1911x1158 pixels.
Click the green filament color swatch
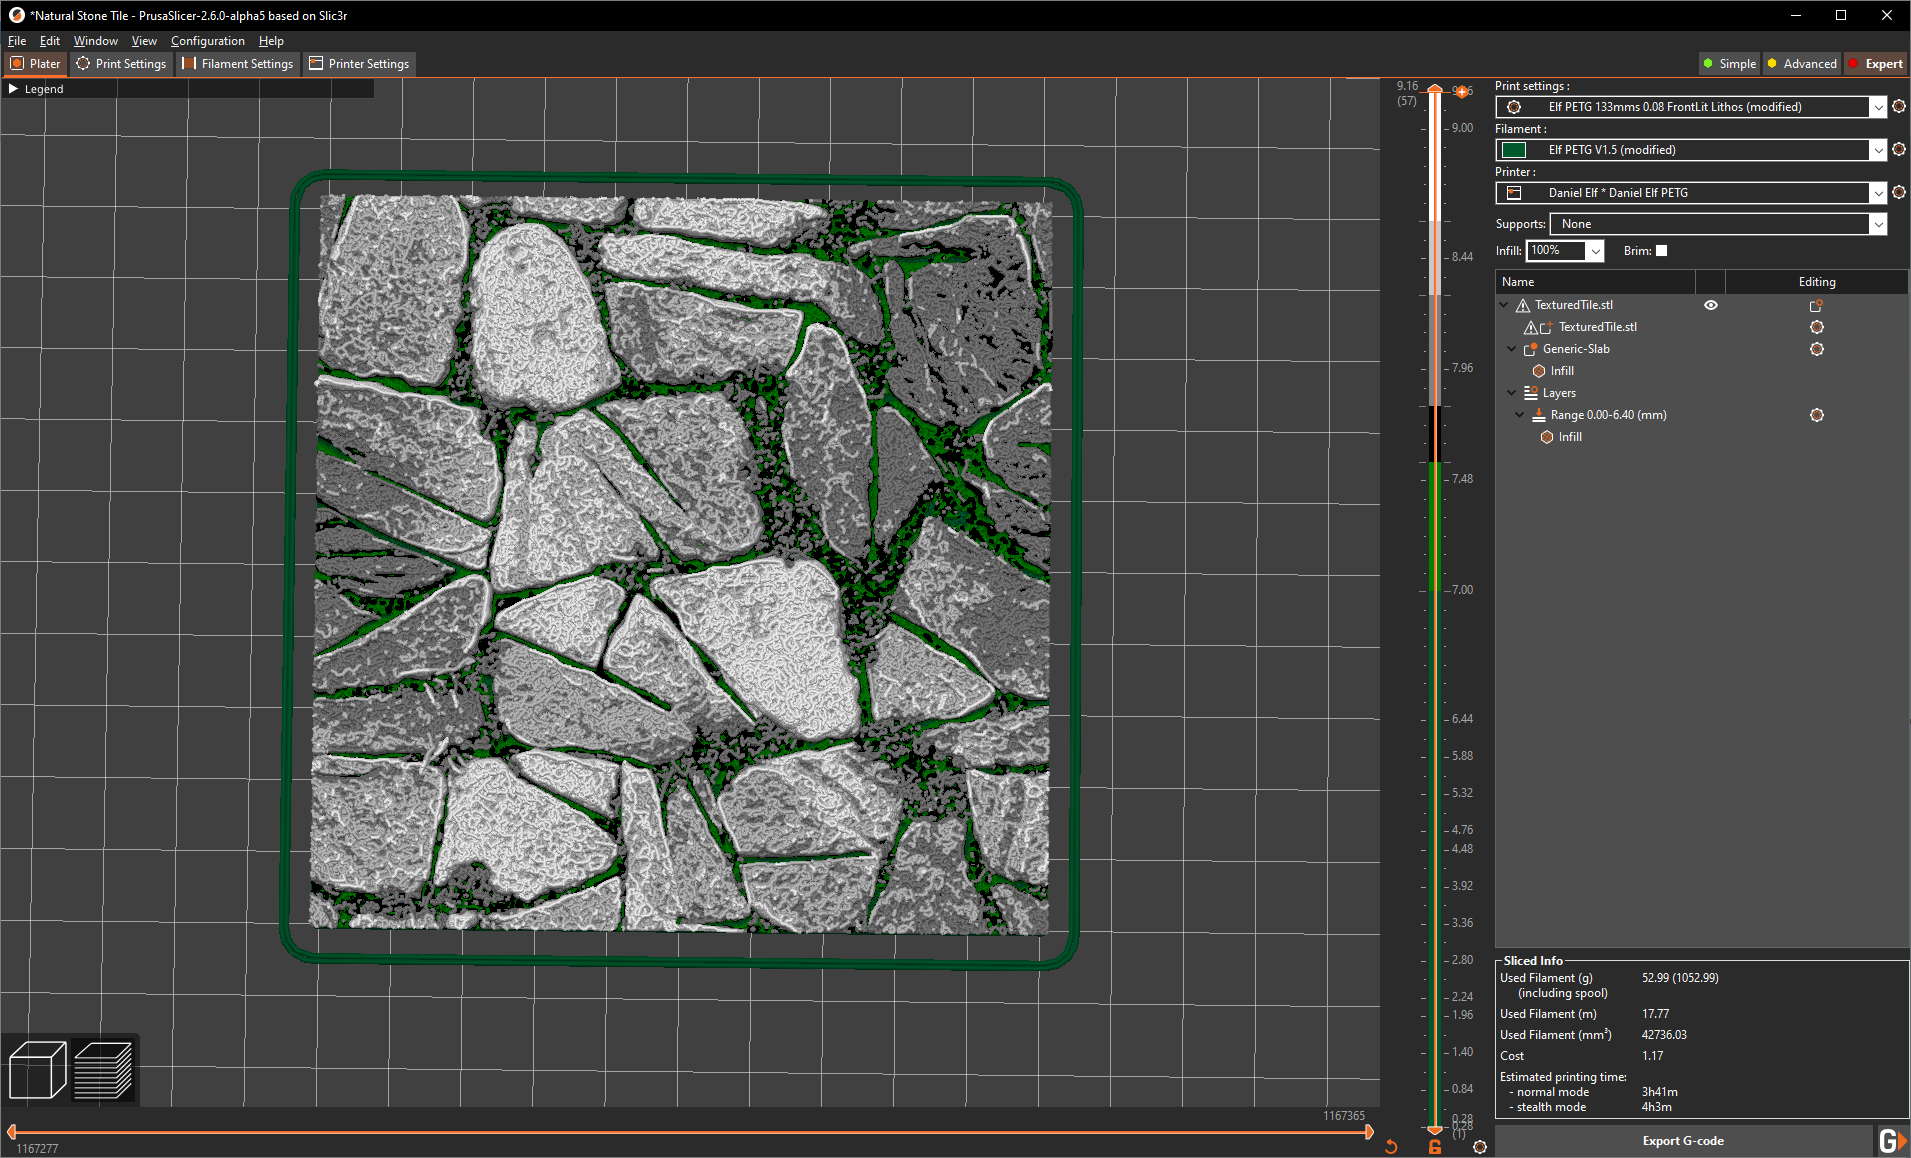point(1514,150)
